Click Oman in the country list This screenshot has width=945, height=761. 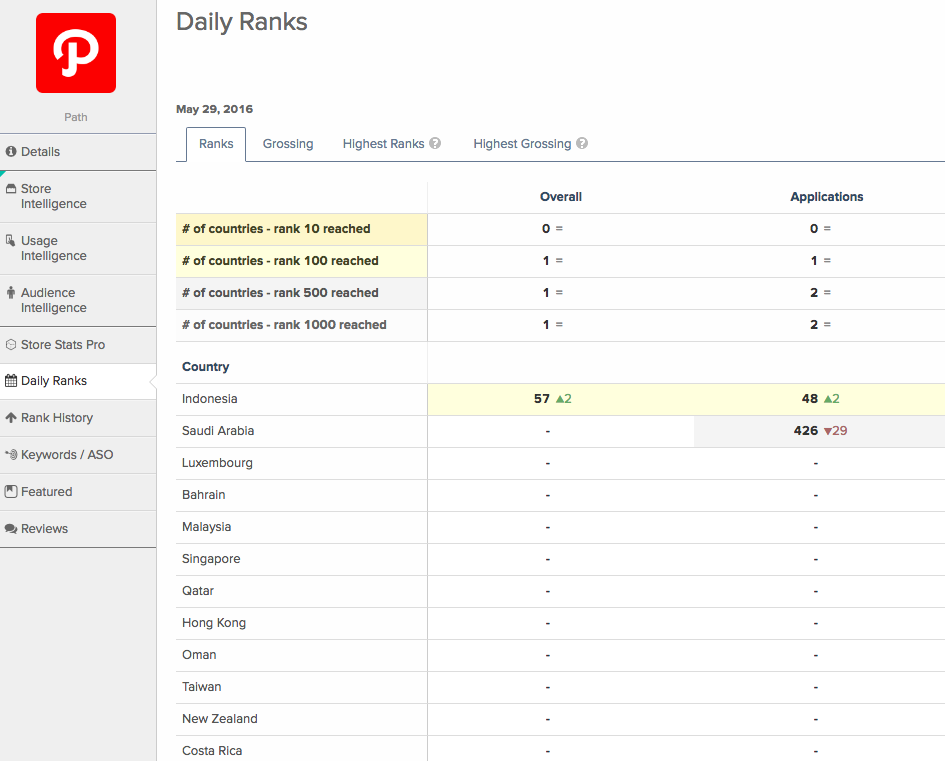pyautogui.click(x=199, y=654)
